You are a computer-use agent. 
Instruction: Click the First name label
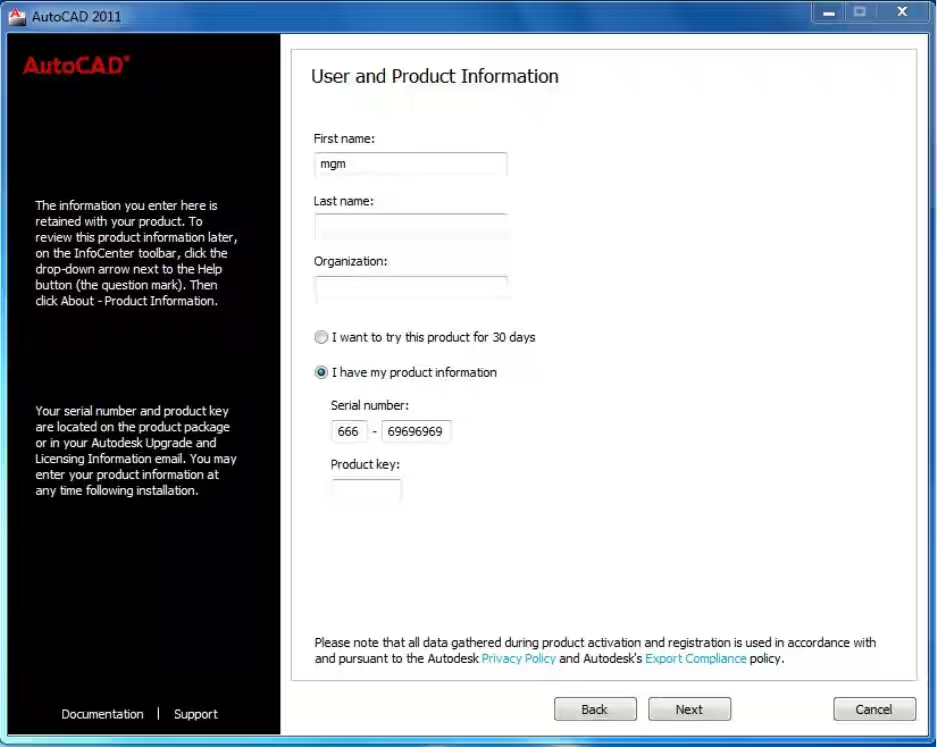[x=344, y=139]
